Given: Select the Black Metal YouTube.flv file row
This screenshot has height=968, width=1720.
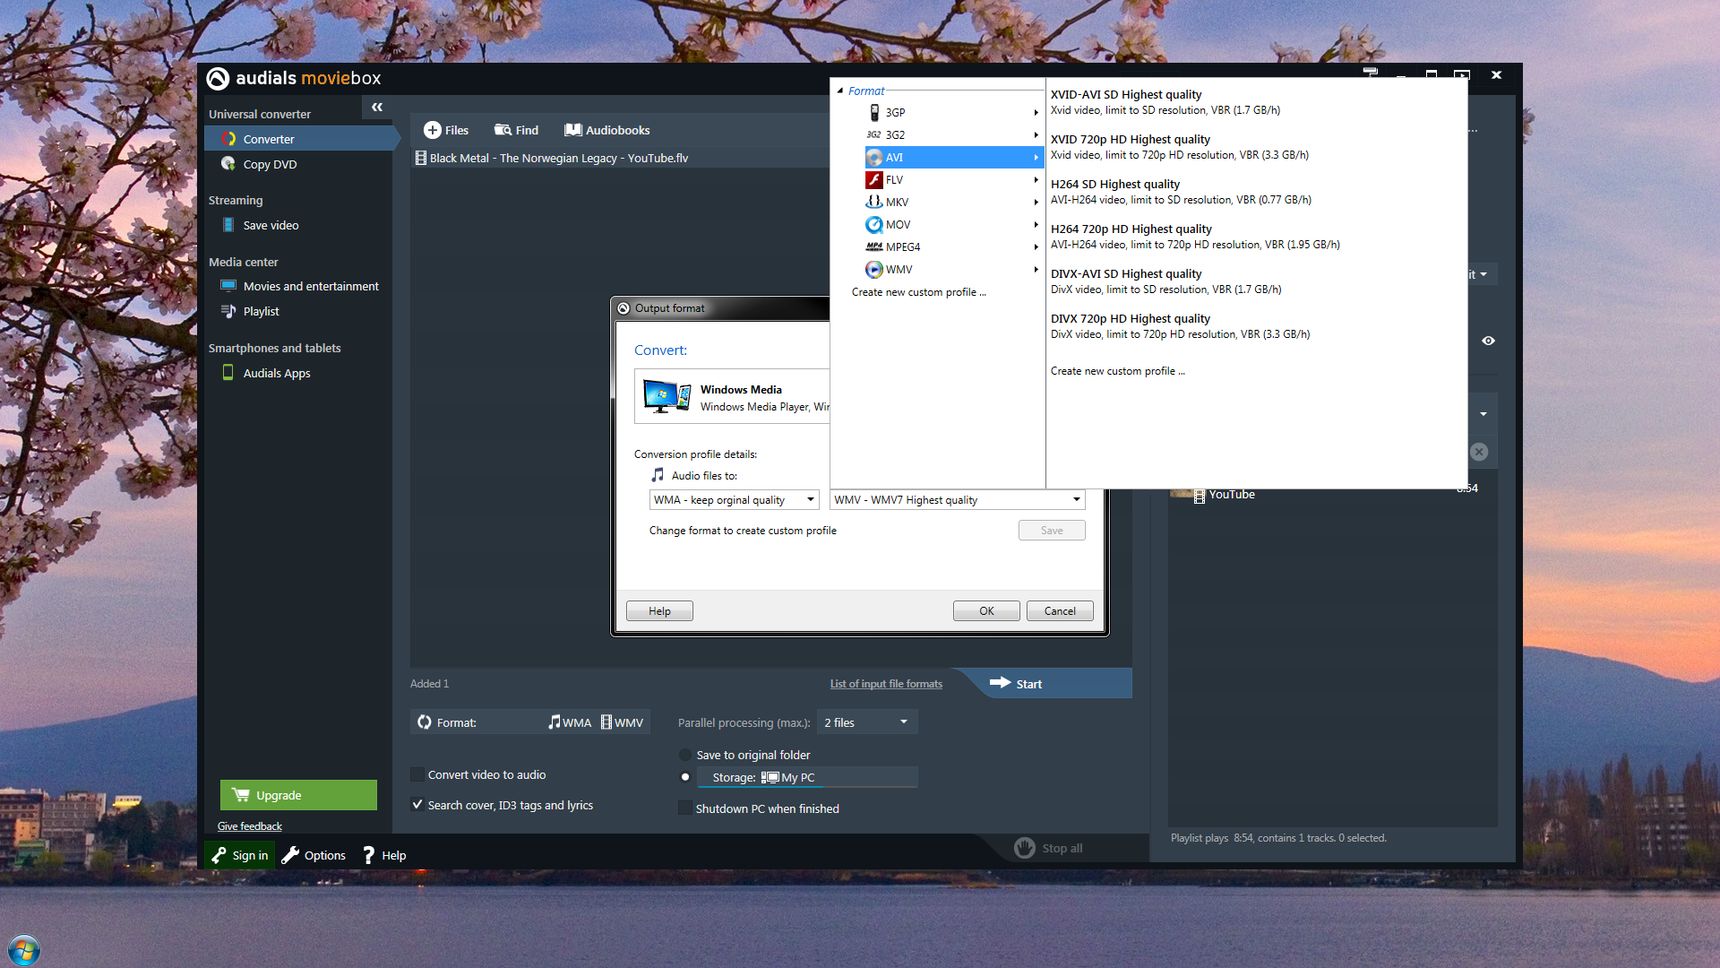Looking at the screenshot, I should (x=620, y=158).
